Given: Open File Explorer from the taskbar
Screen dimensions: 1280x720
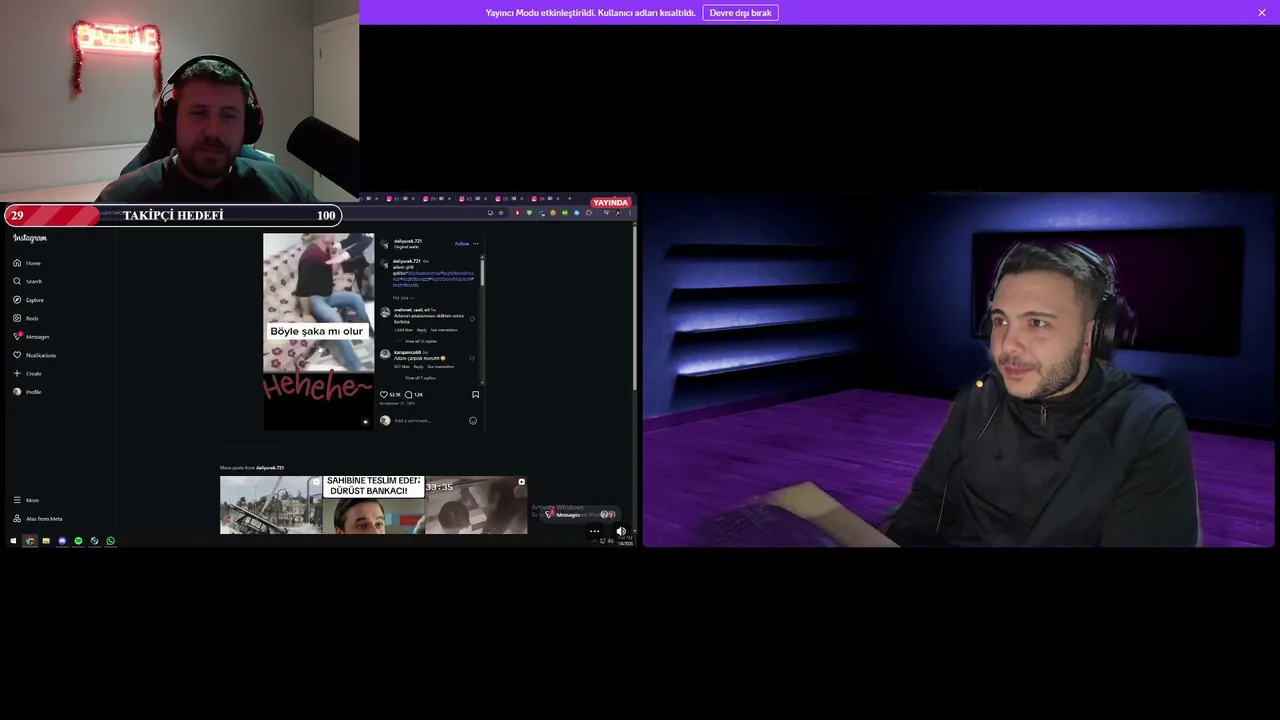Looking at the screenshot, I should (46, 541).
